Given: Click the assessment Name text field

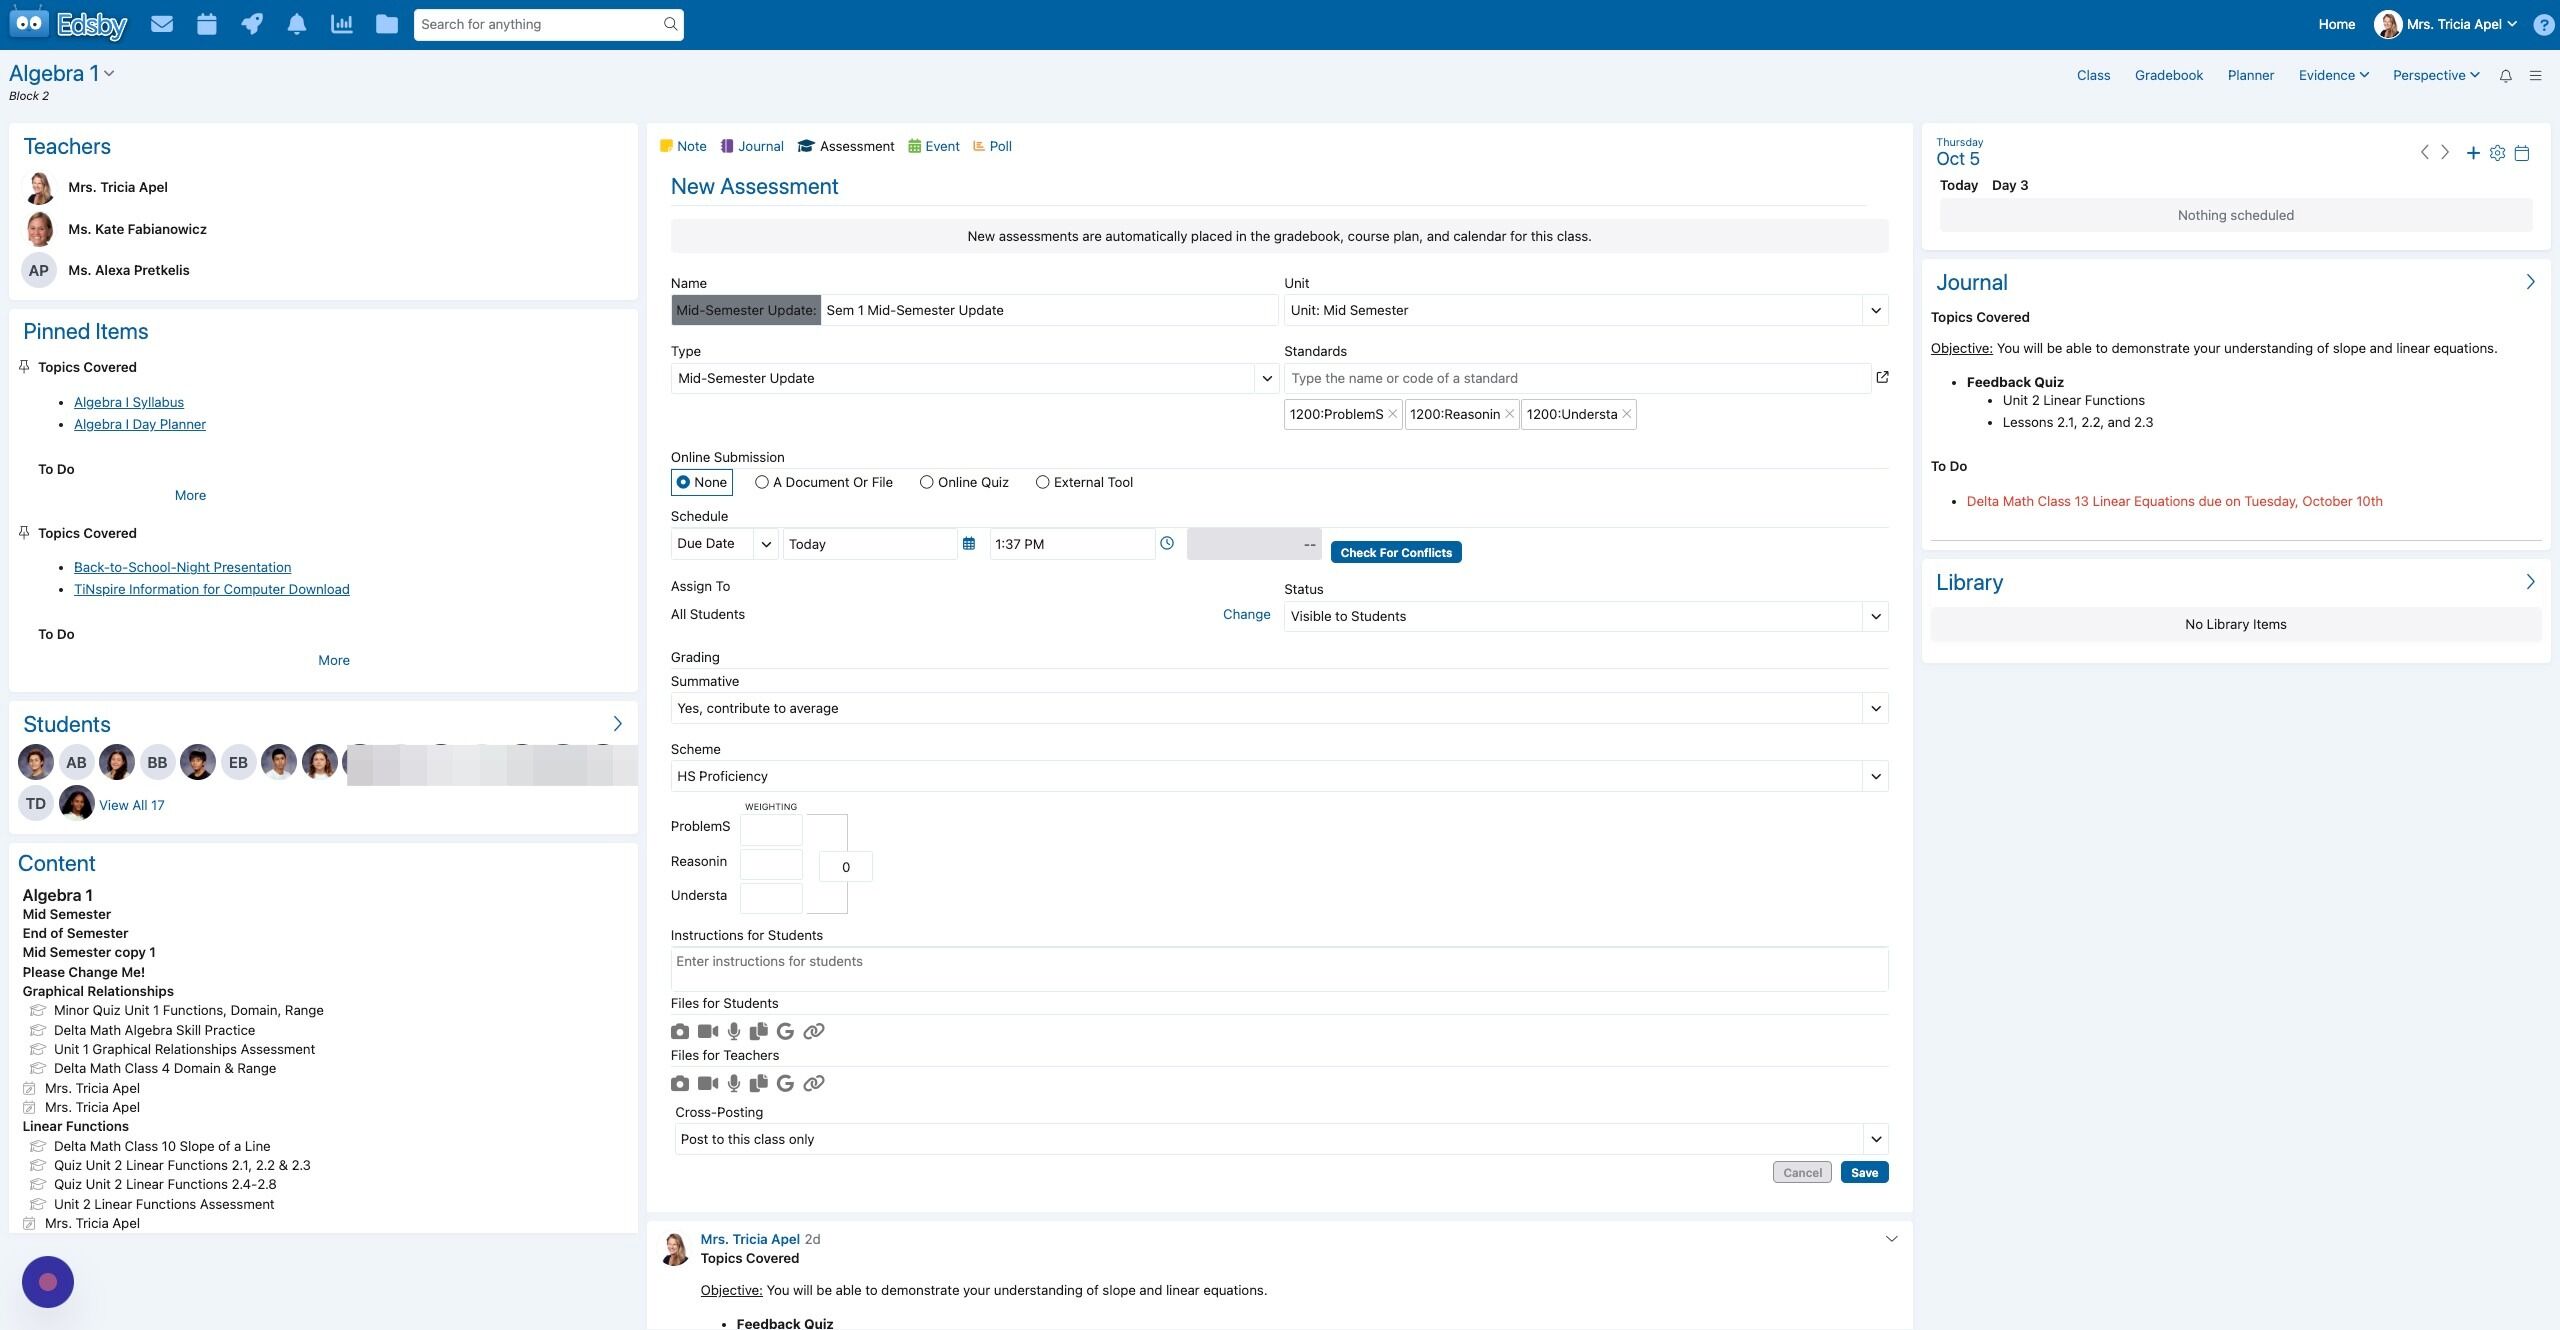Looking at the screenshot, I should [x=1049, y=310].
